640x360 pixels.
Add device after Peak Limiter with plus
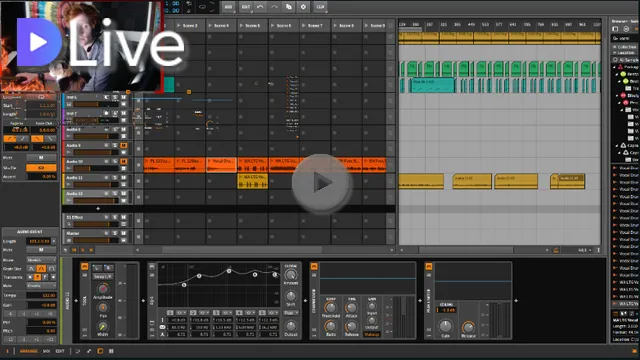(x=516, y=301)
